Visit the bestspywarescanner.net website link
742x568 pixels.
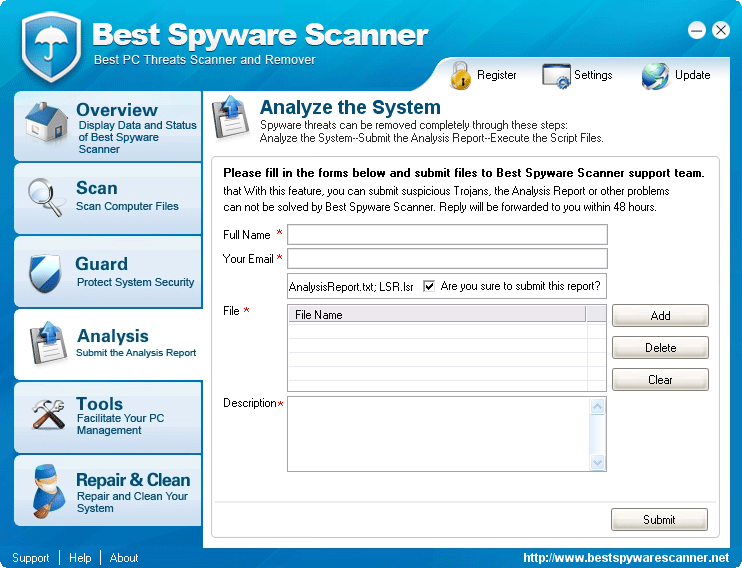coord(626,558)
